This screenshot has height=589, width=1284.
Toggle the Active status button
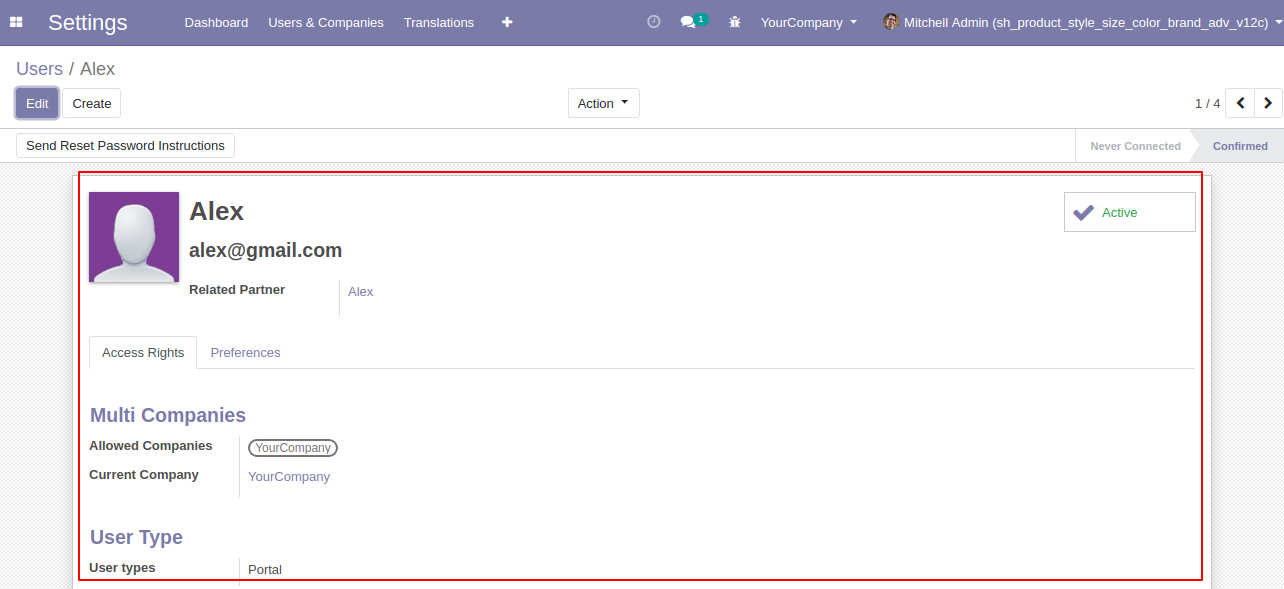pos(1130,212)
